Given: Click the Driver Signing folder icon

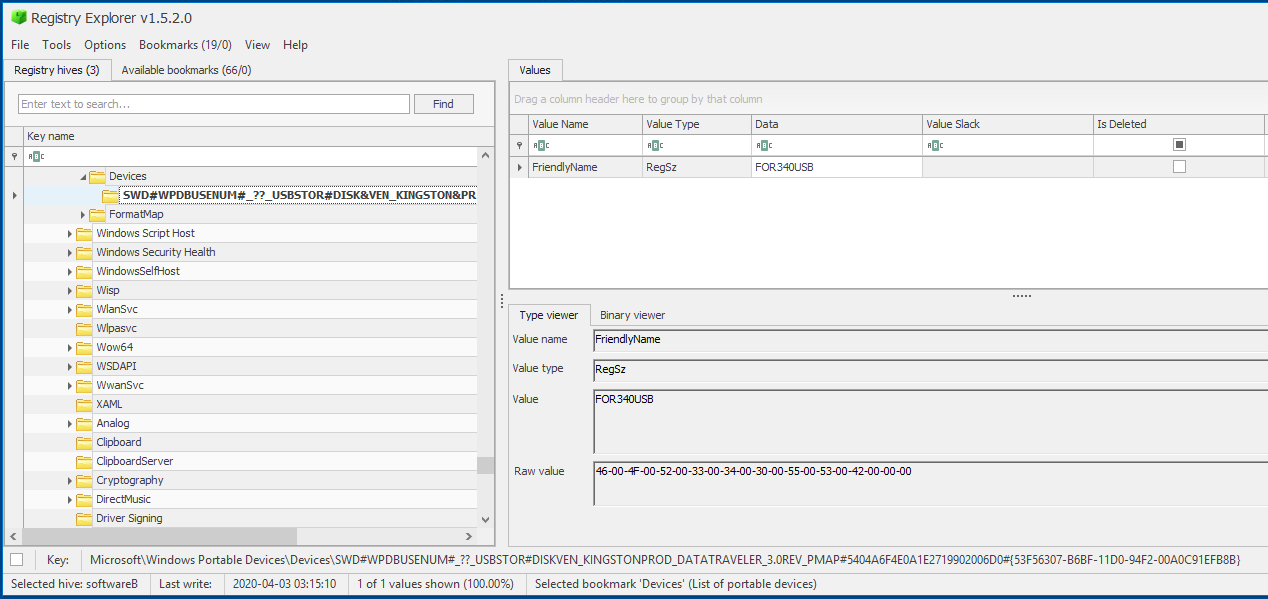Looking at the screenshot, I should pos(84,519).
